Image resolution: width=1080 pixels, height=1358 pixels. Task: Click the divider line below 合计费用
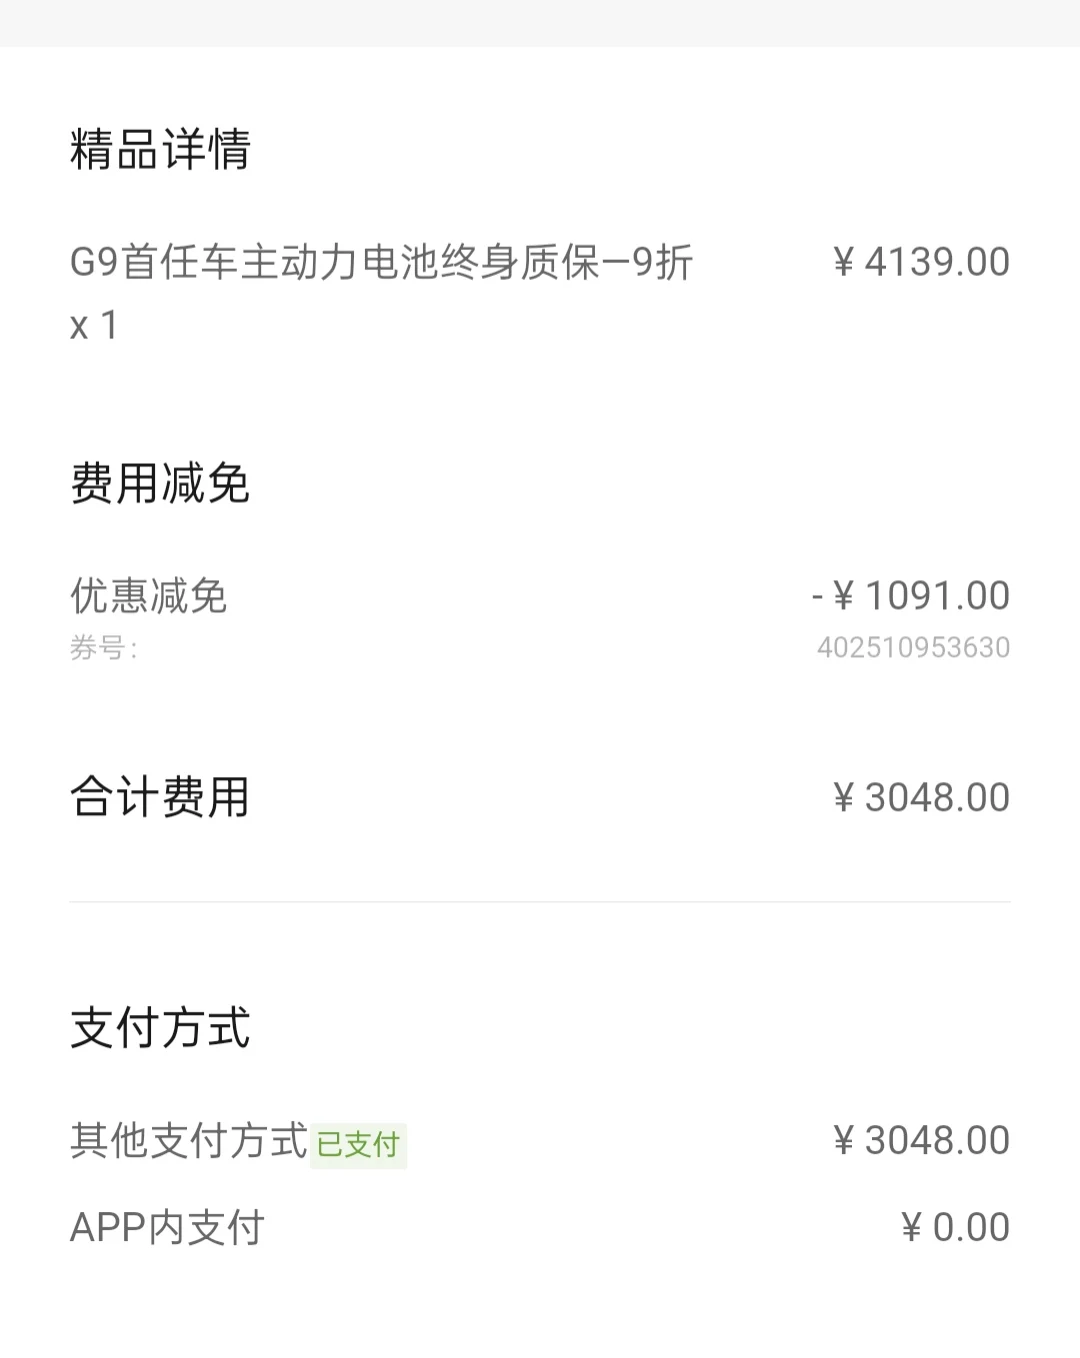click(540, 902)
